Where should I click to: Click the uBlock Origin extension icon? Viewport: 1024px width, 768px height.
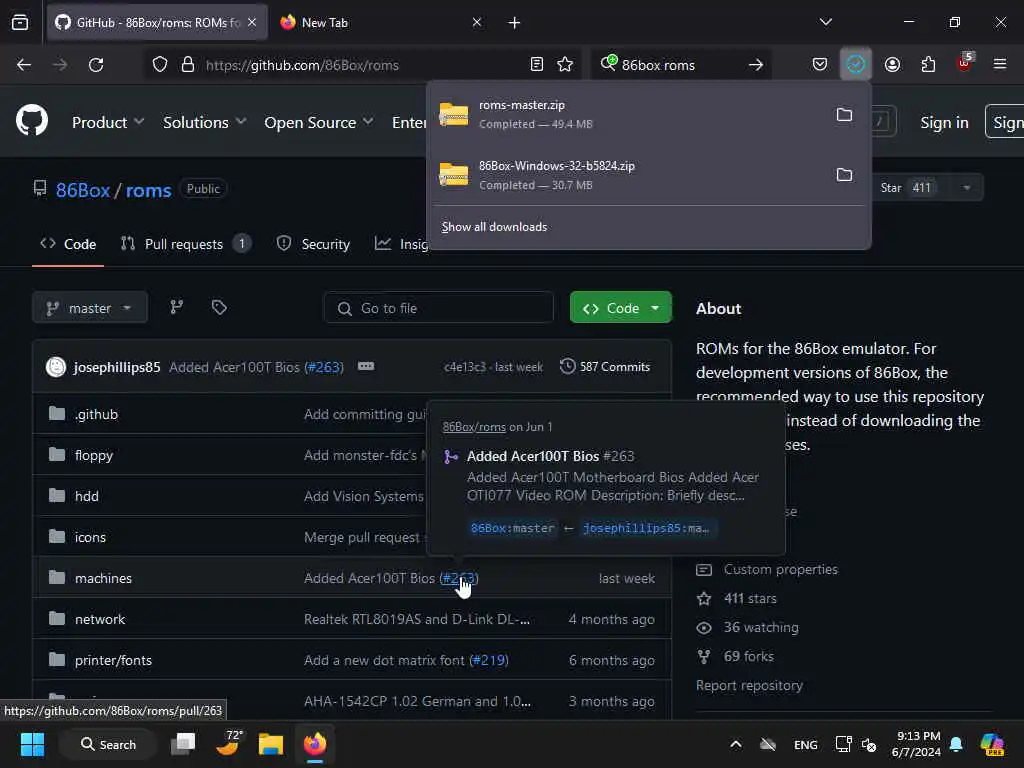click(x=965, y=63)
